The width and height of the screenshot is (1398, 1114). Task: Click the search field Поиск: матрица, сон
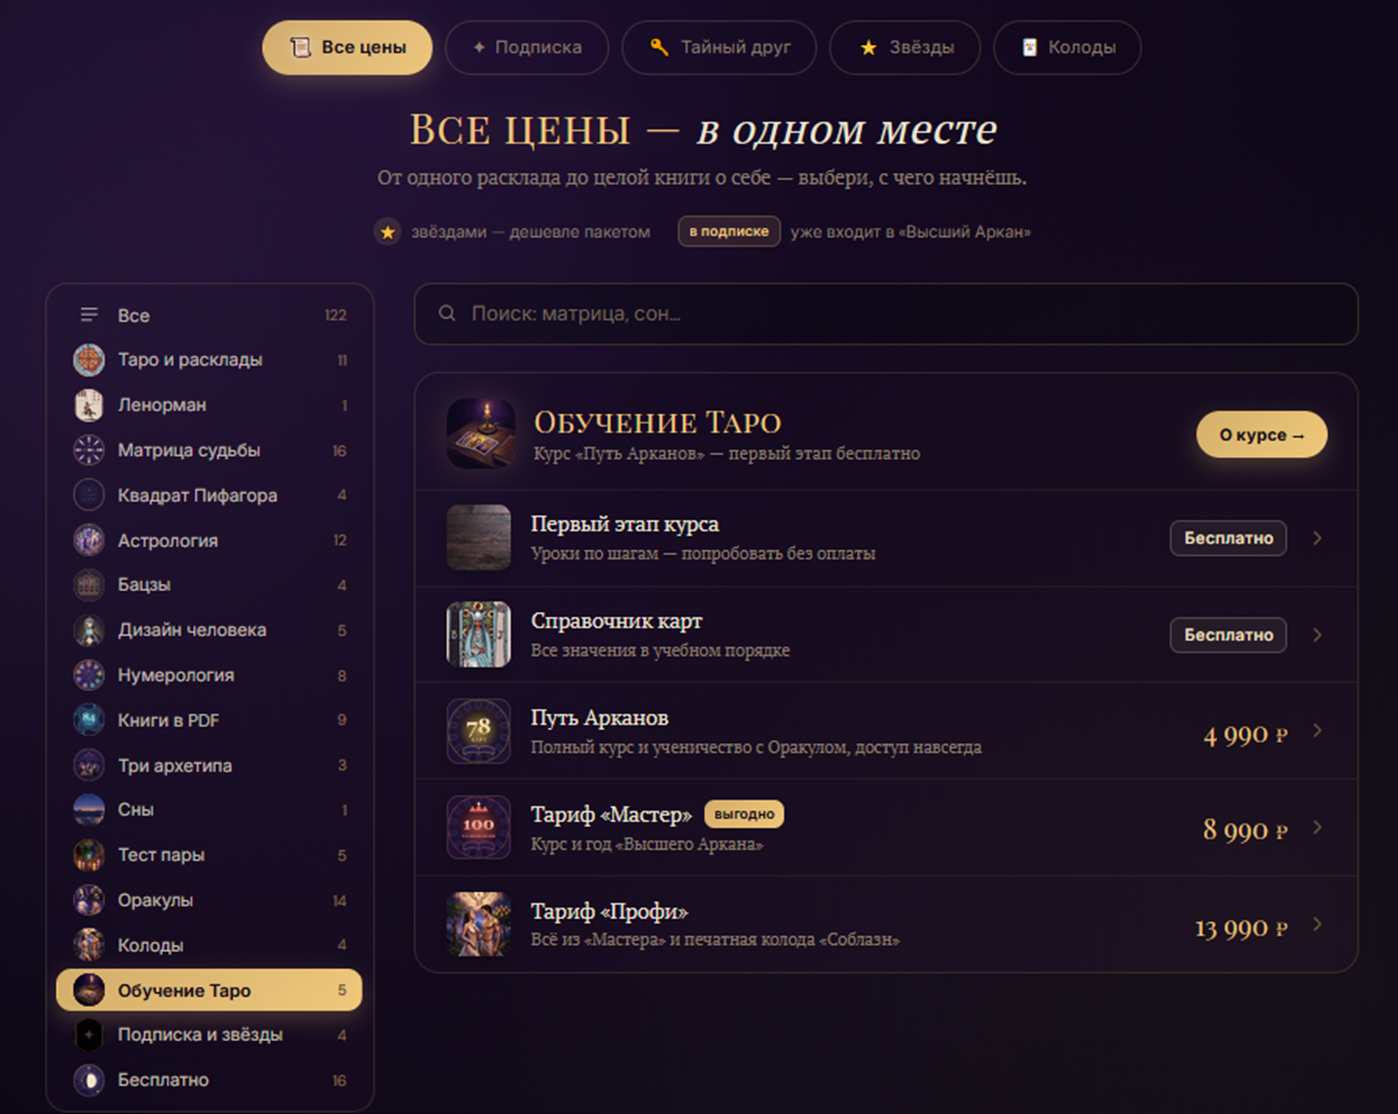coord(886,314)
